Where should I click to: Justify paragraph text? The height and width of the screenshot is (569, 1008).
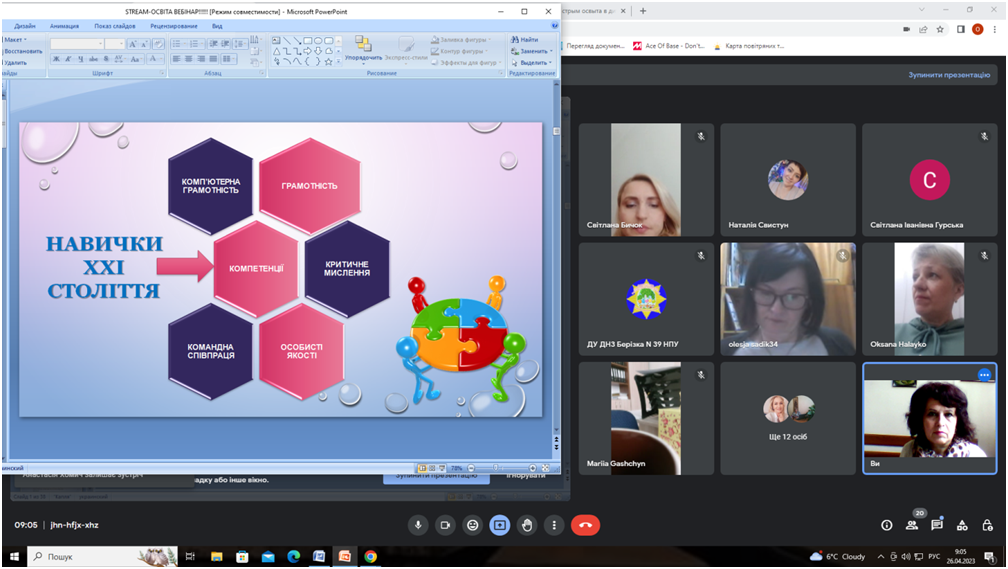213,59
